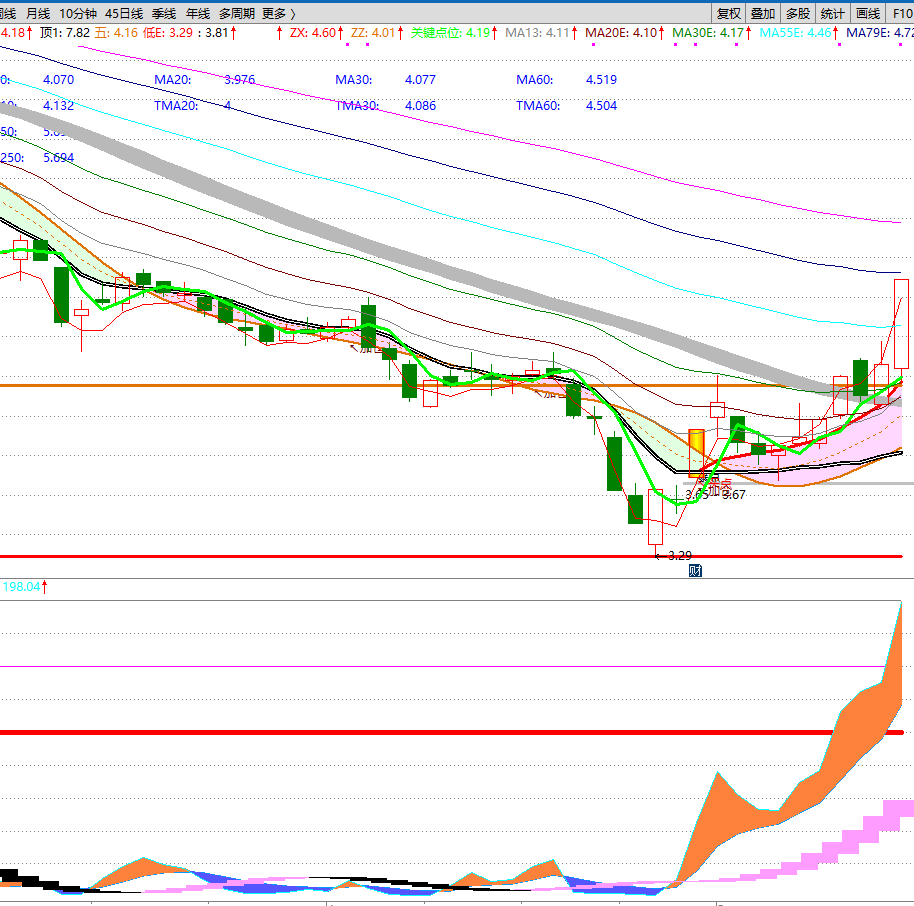Switch to the 10分钟 period tab
This screenshot has height=906, width=914.
(78, 13)
